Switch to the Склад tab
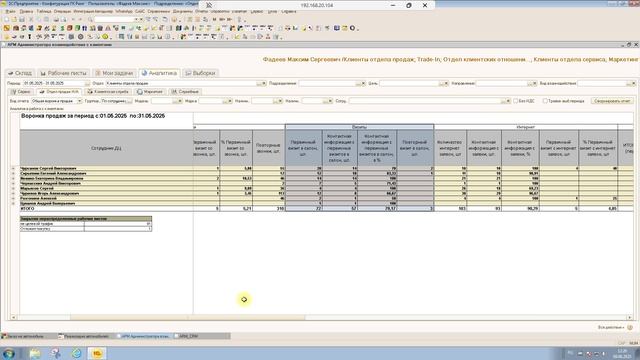The height and width of the screenshot is (360, 640). (20, 73)
